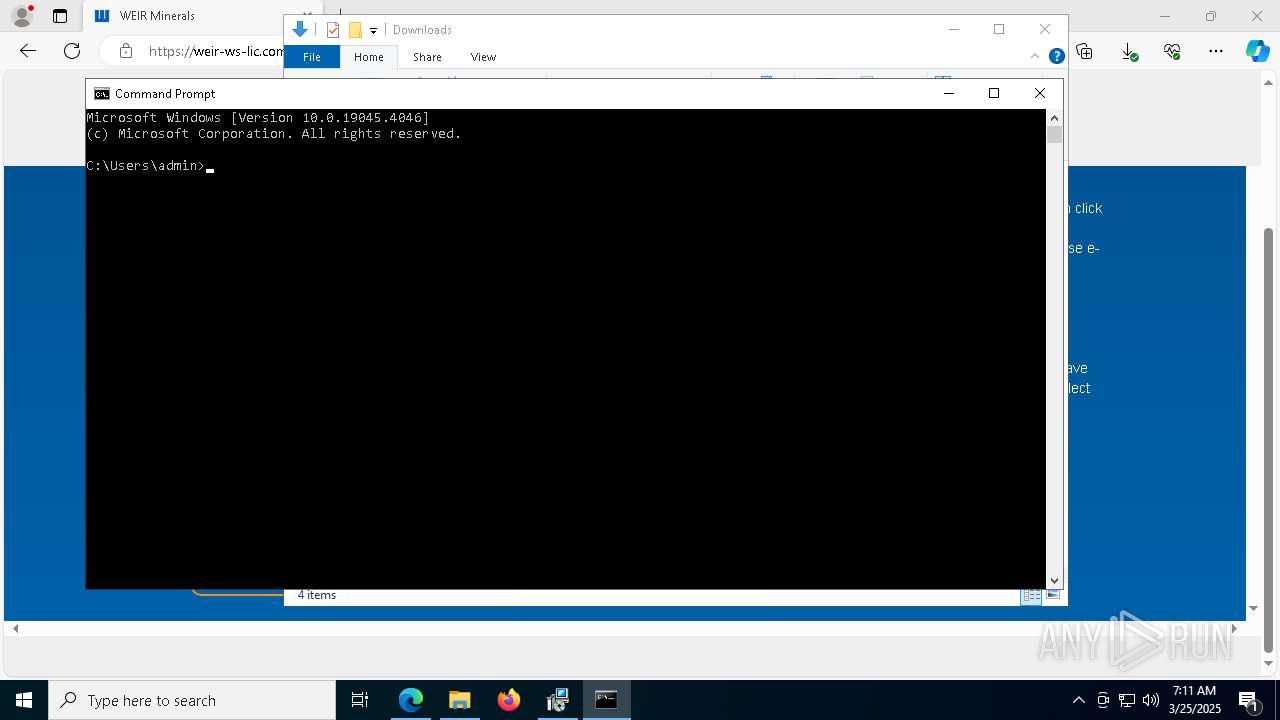Click Command Prompt scrollbar down arrow
The image size is (1280, 720).
1054,580
